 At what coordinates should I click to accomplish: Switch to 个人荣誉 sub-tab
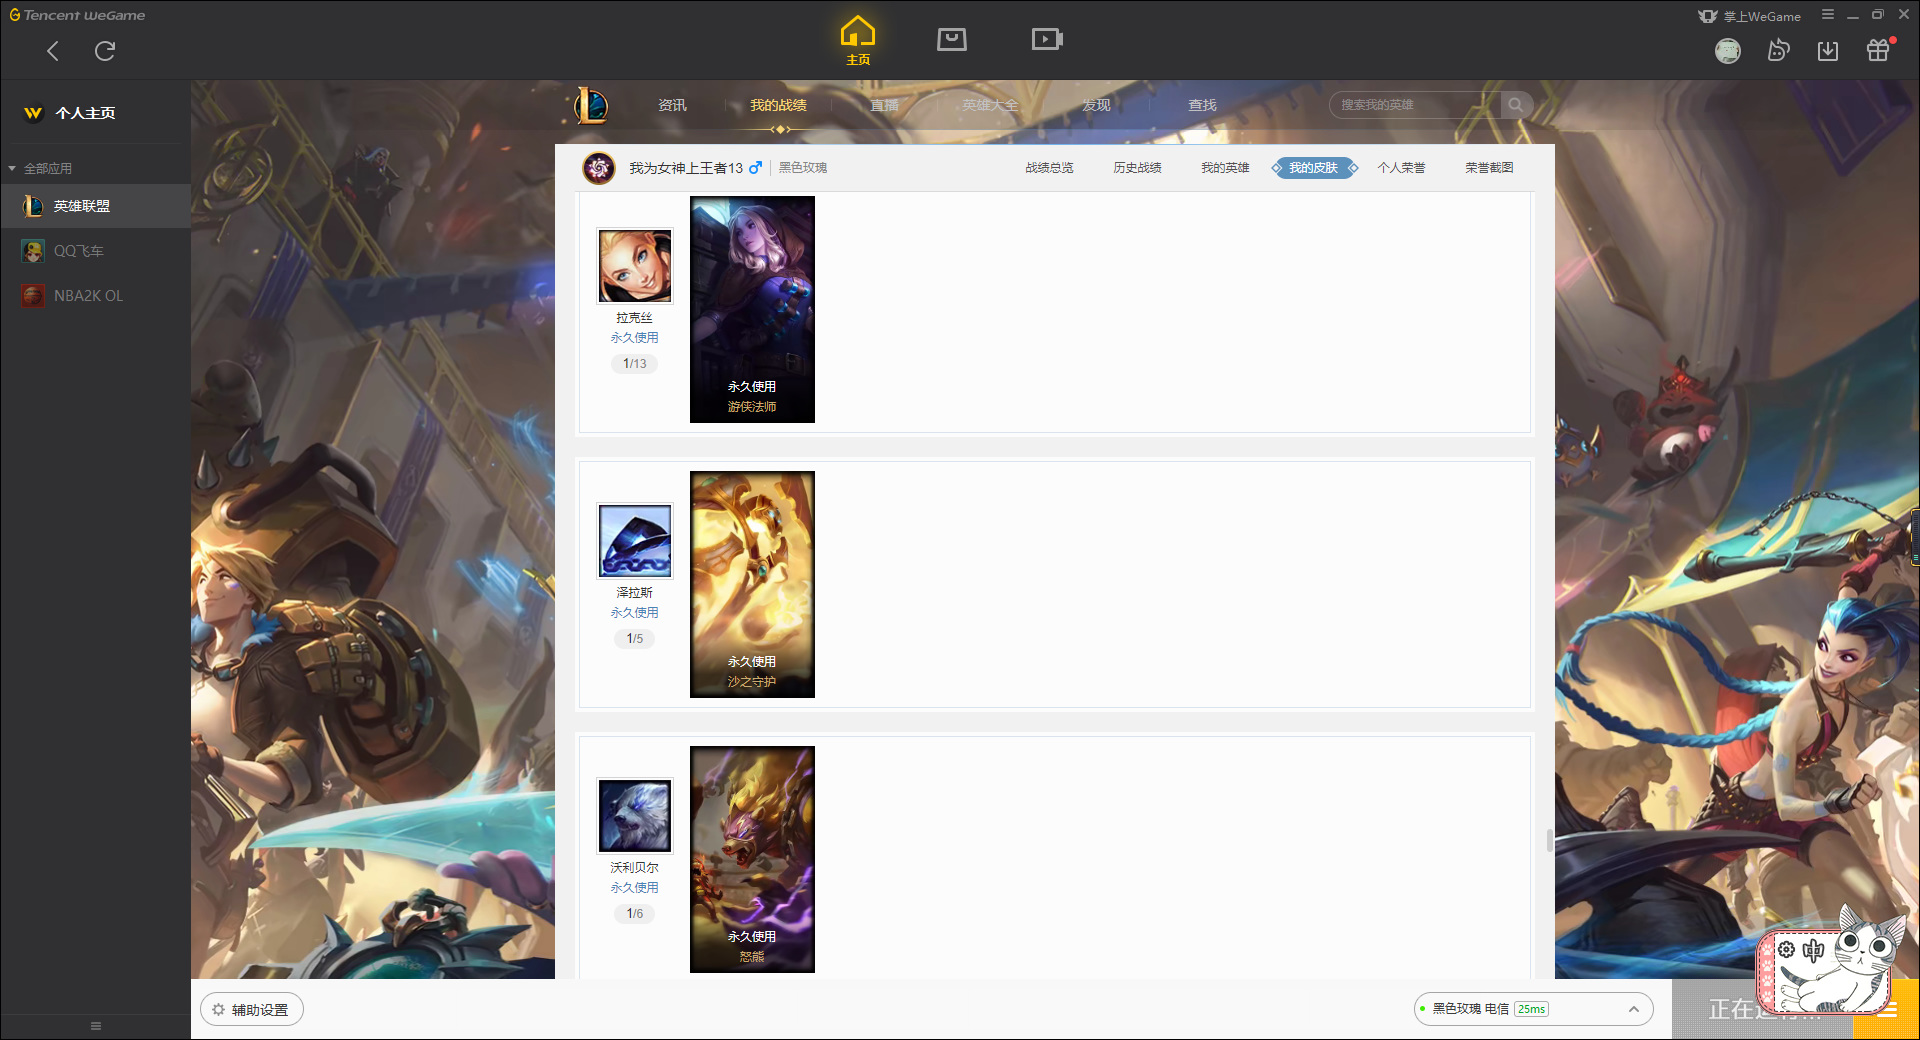[x=1401, y=168]
